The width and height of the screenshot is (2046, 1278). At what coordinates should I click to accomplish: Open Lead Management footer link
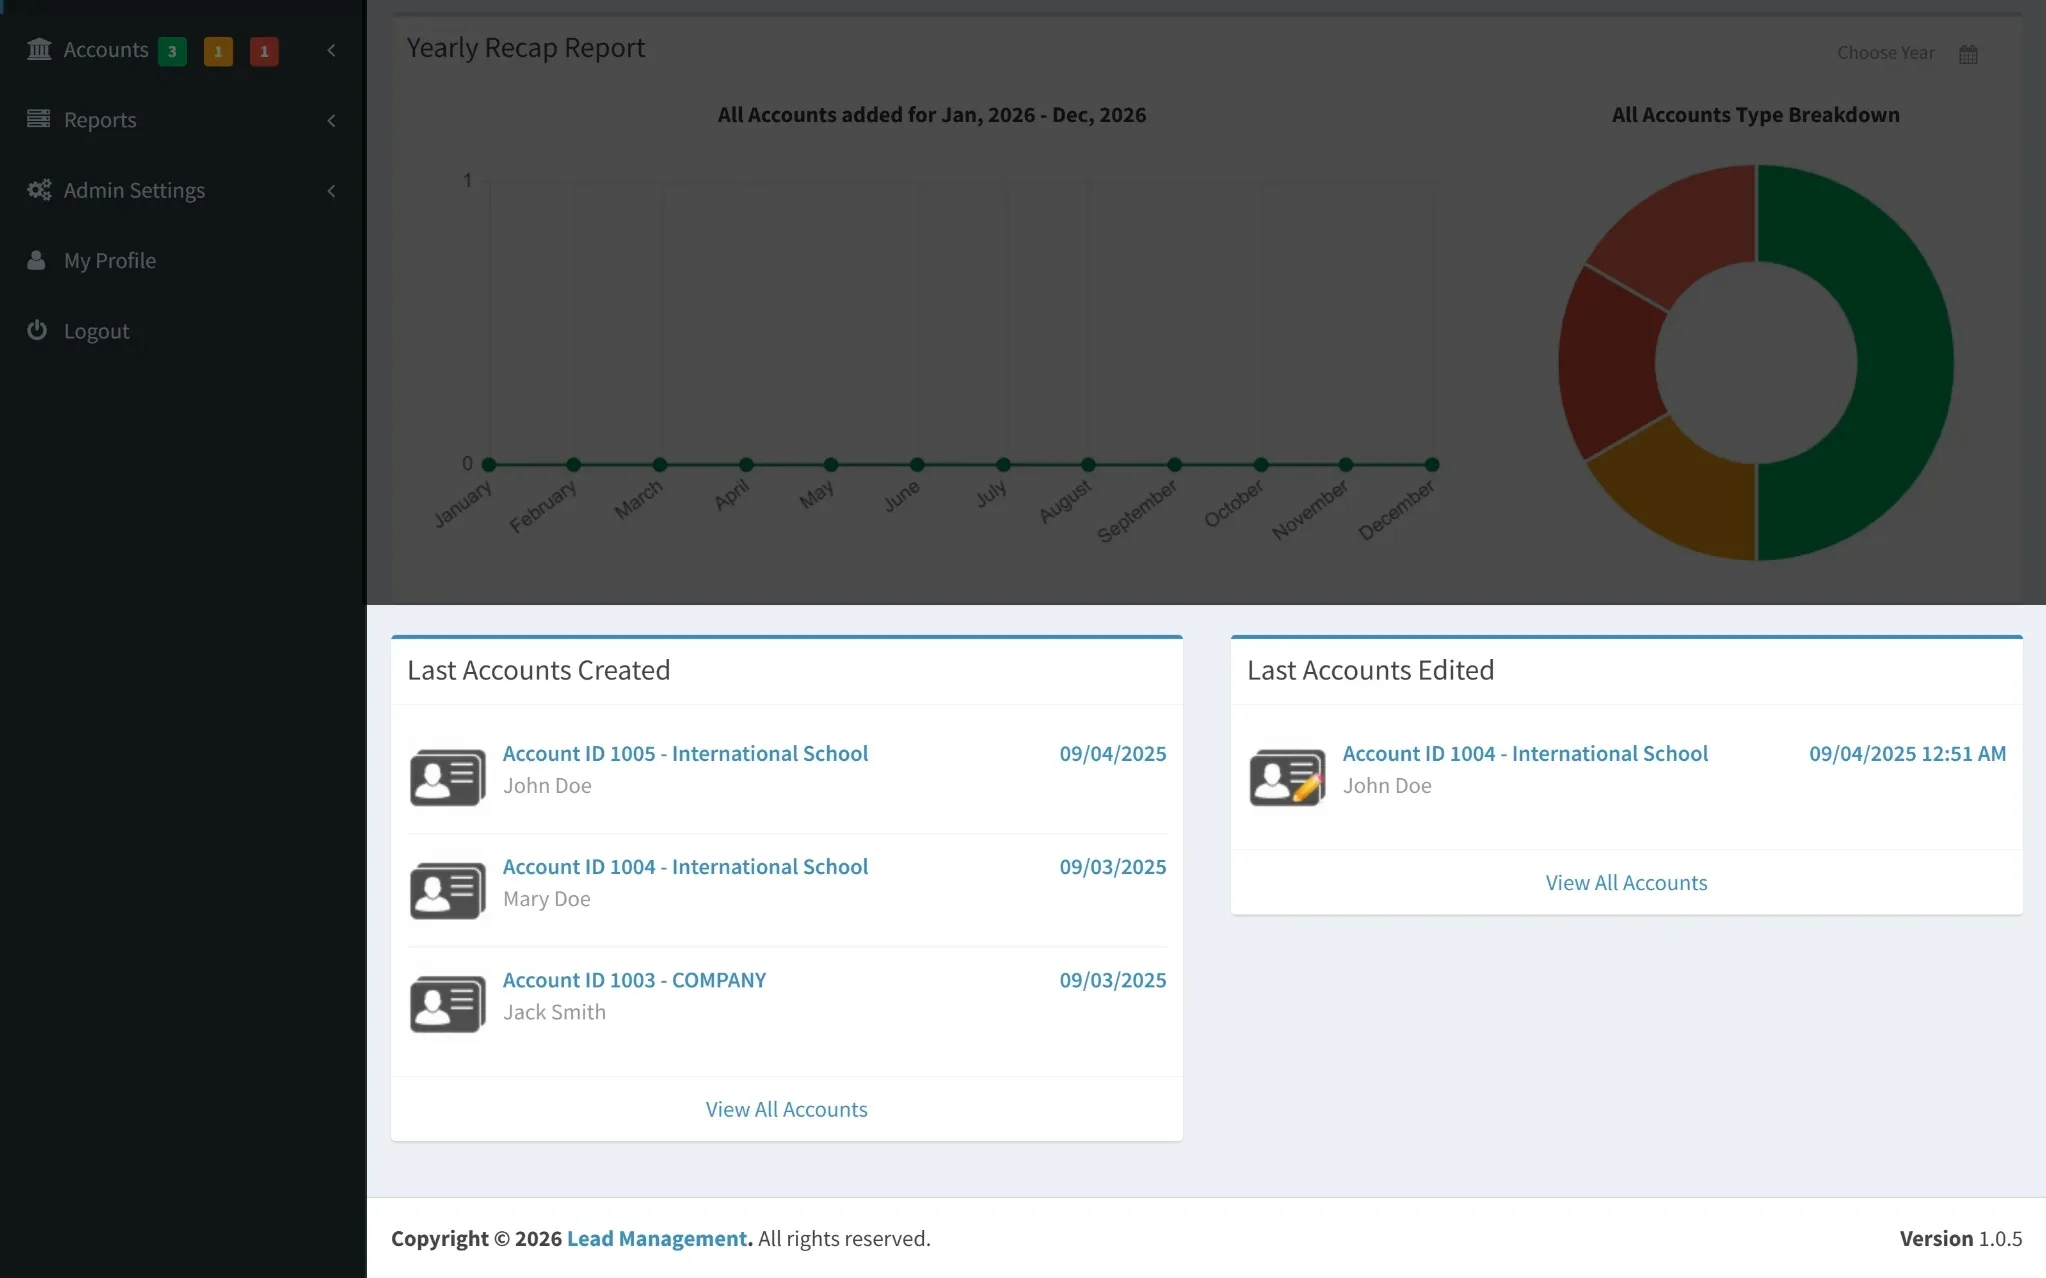[657, 1238]
